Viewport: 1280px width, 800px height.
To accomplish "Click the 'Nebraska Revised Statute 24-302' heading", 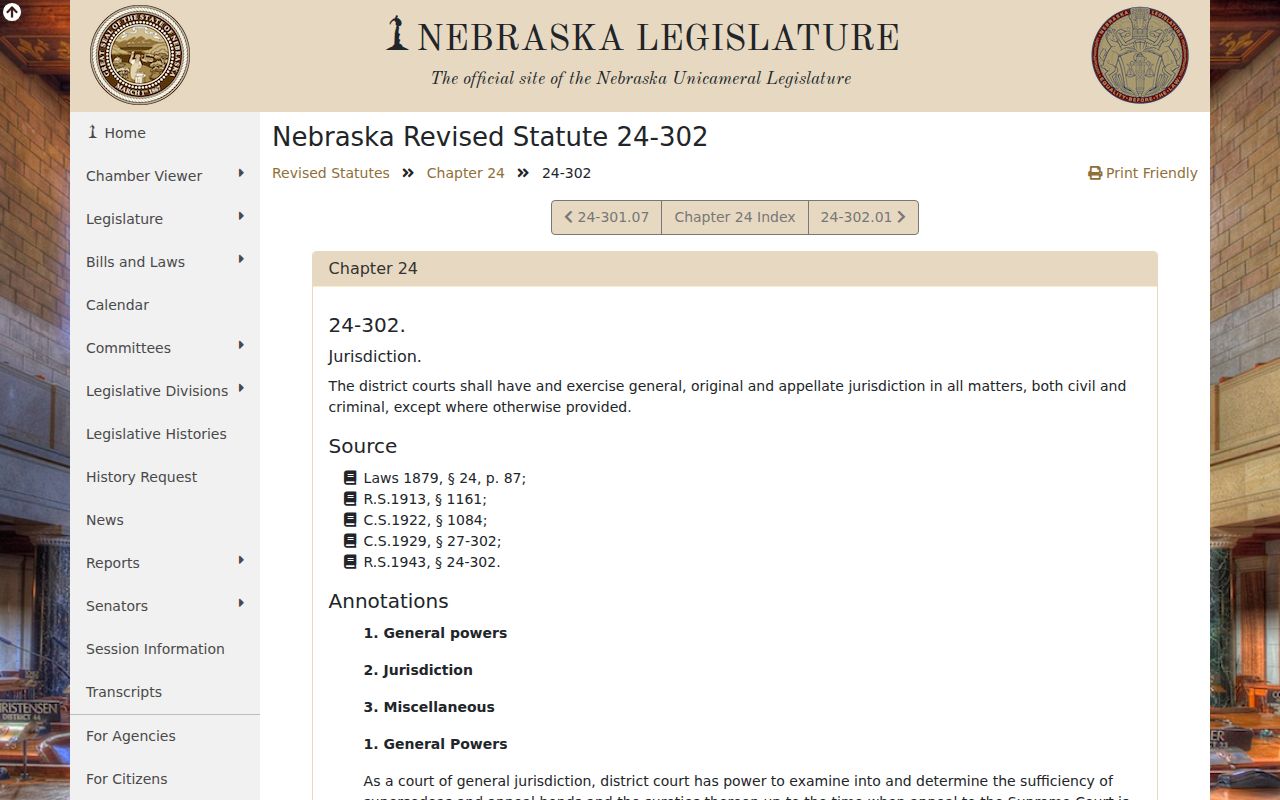I will [490, 137].
